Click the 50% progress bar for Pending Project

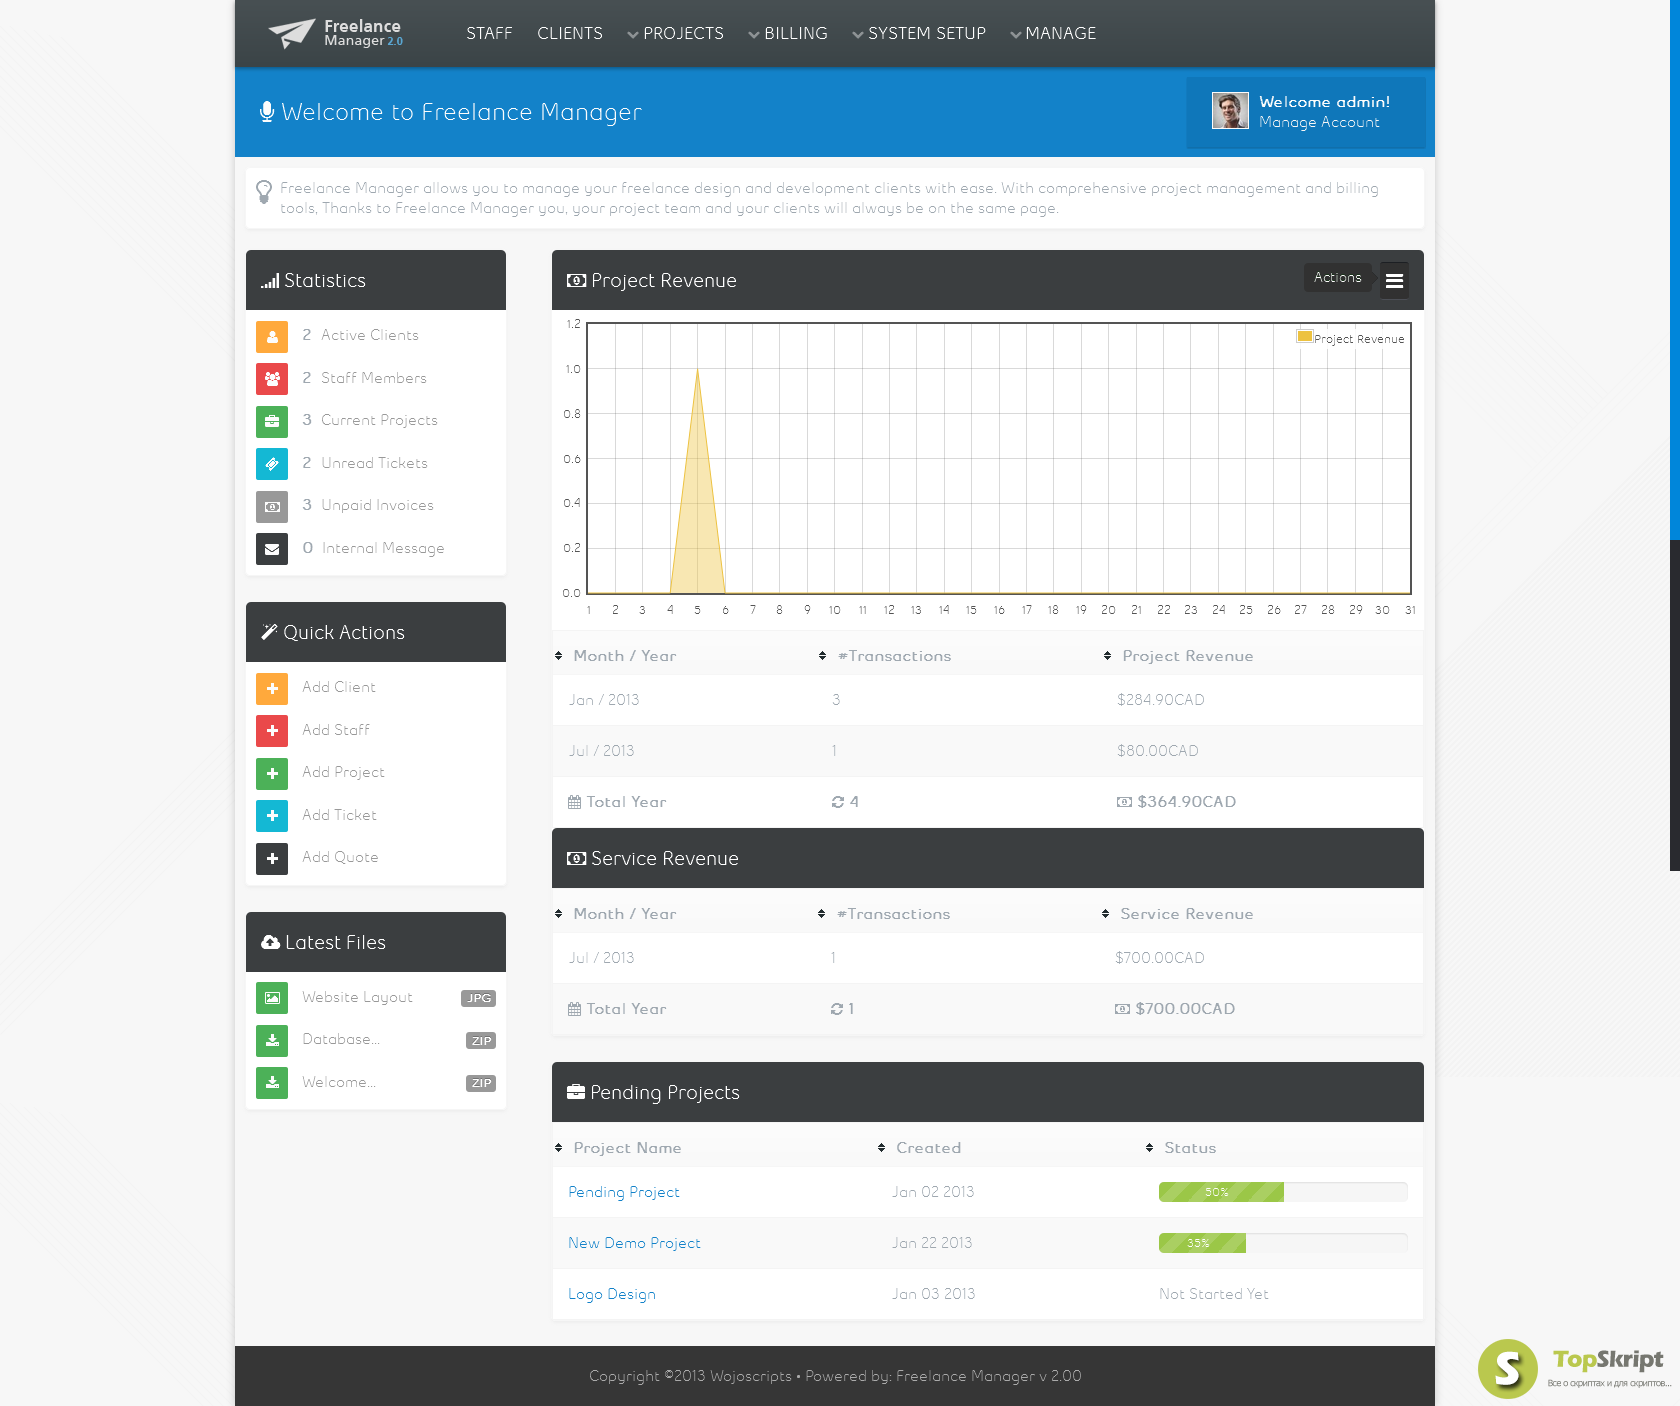tap(1283, 1192)
